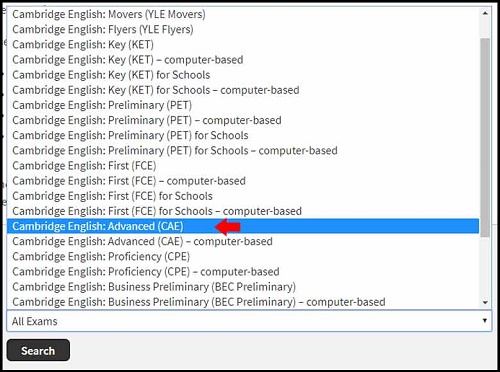Image resolution: width=500 pixels, height=372 pixels.
Task: Choose Preliminary (PET) for Schools
Action: (x=243, y=135)
